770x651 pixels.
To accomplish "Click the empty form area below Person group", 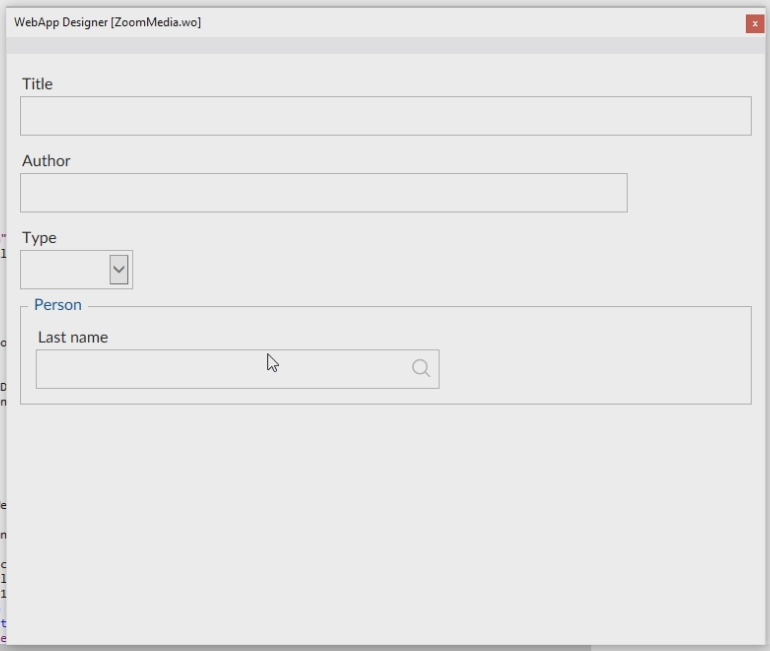I will 385,520.
